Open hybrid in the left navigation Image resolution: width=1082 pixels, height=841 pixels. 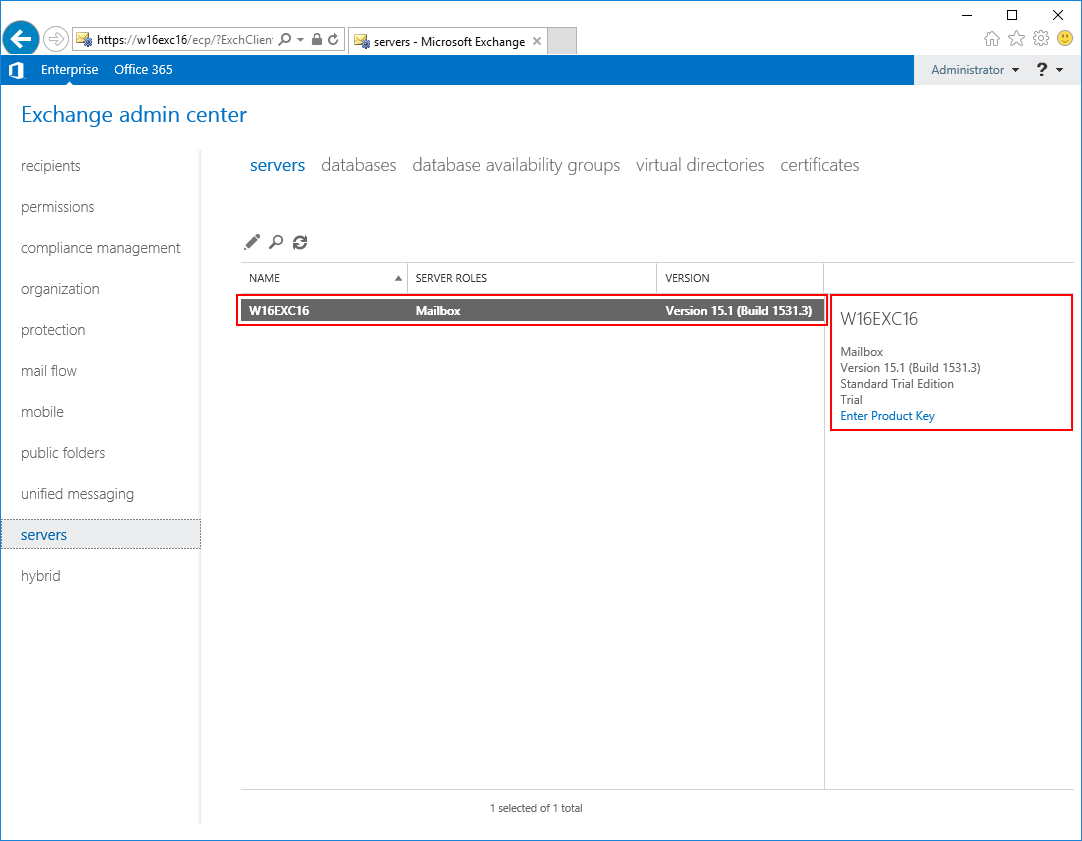(x=41, y=576)
